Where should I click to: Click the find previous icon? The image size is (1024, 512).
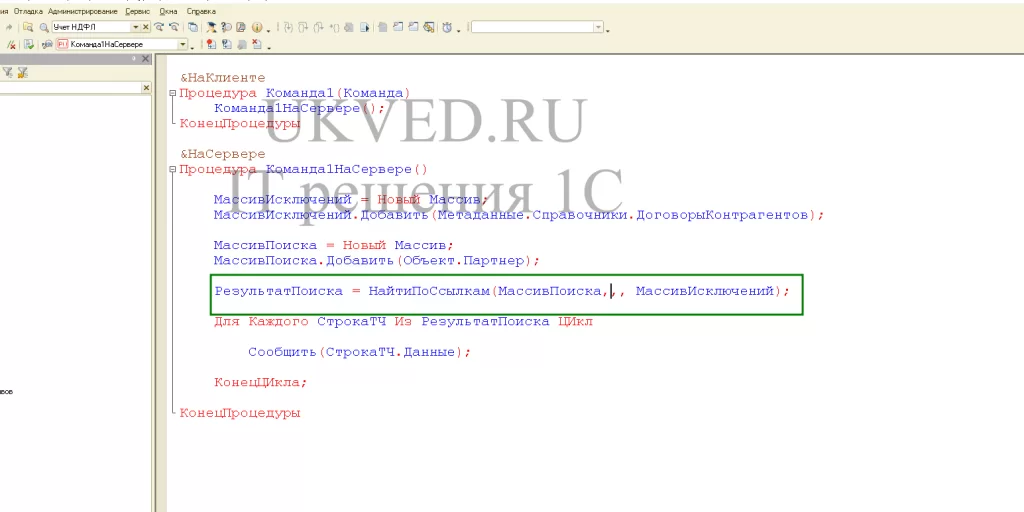[175, 28]
